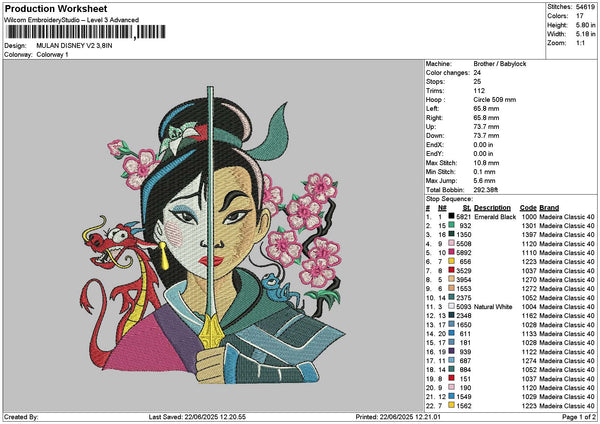Select the EndX: label
The height and width of the screenshot is (424, 600).
coord(435,145)
